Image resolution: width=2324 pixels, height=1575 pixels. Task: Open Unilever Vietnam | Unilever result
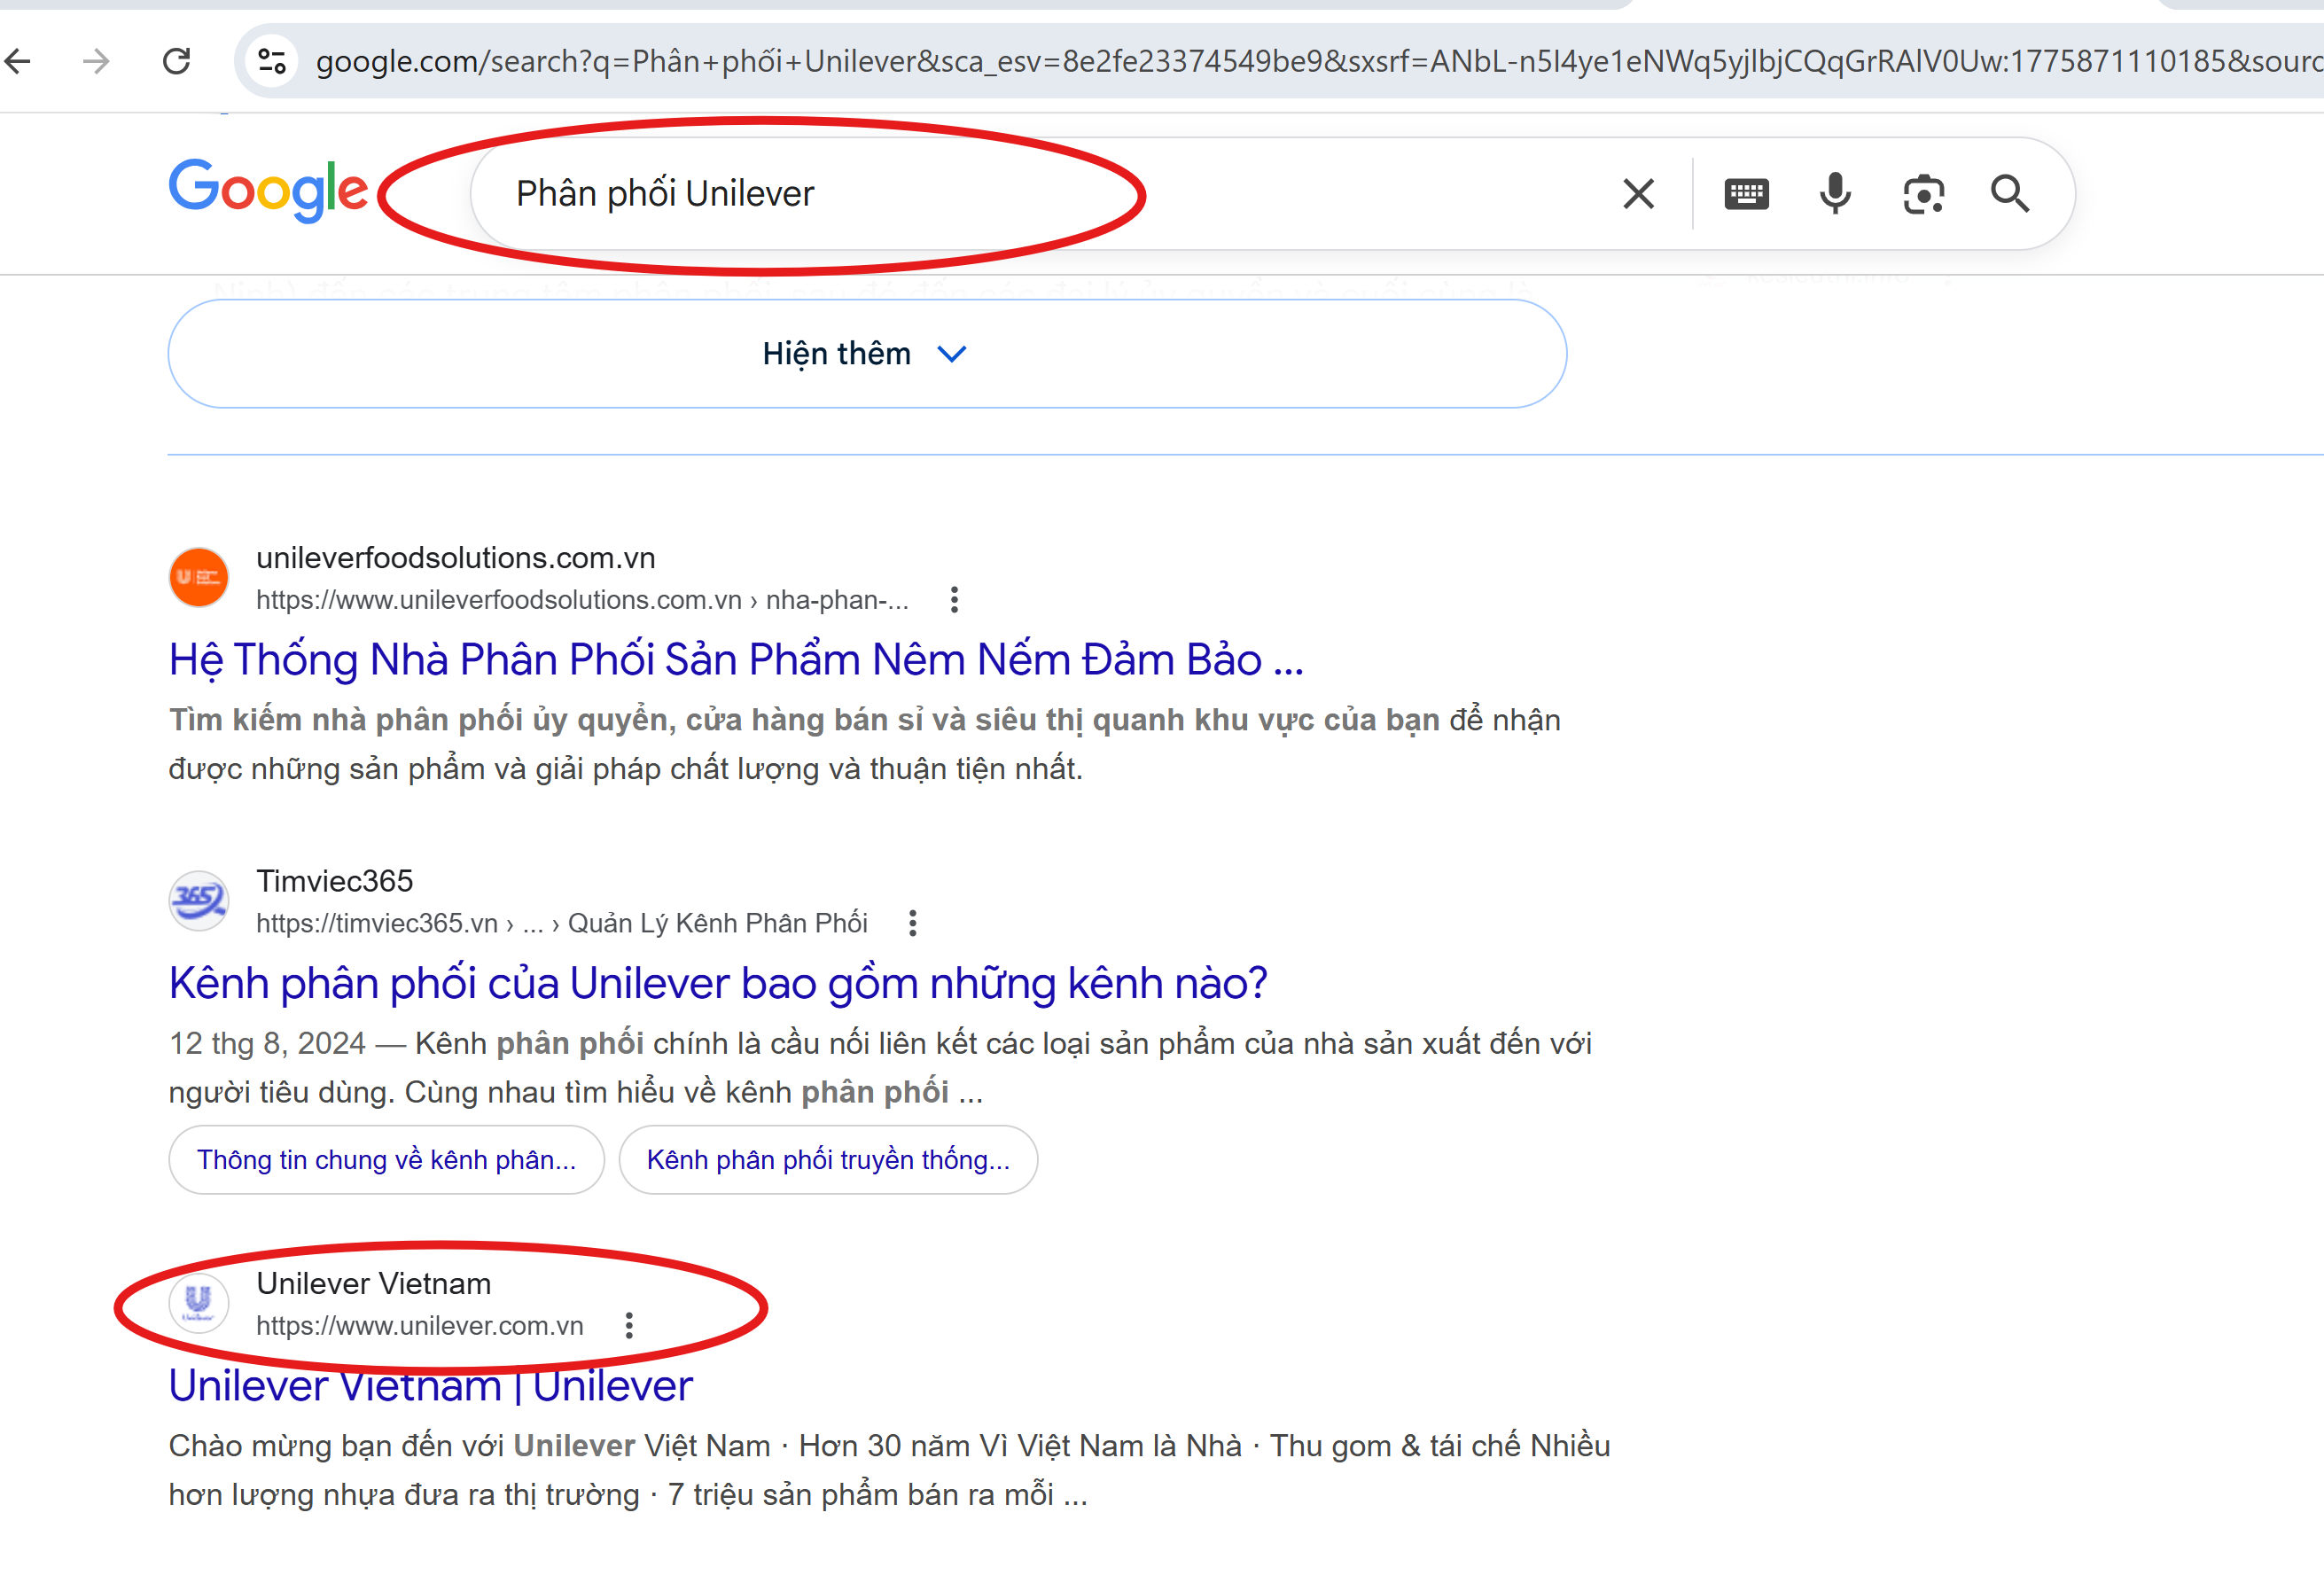(x=430, y=1387)
